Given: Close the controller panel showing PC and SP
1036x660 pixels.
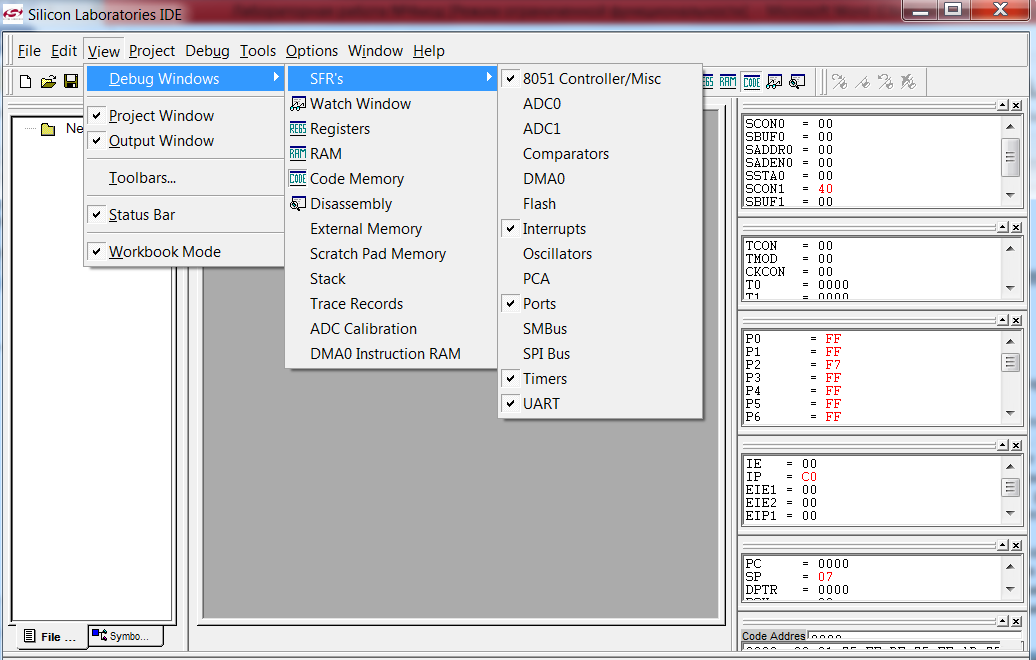Looking at the screenshot, I should pos(1016,546).
